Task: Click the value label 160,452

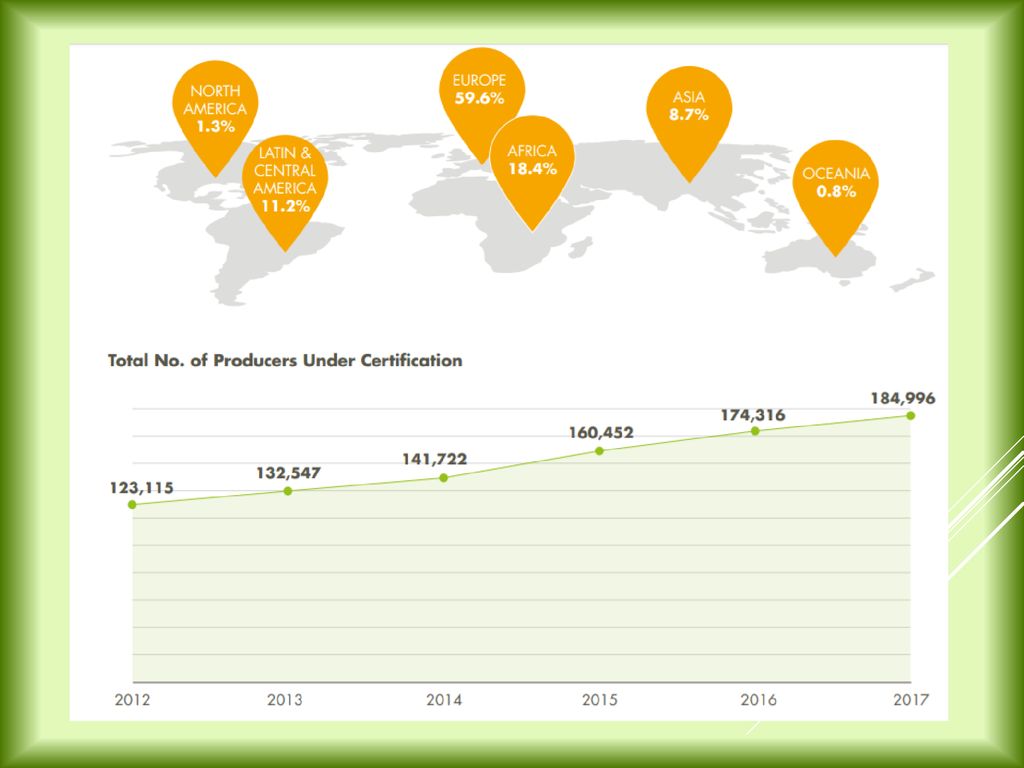Action: coord(601,432)
